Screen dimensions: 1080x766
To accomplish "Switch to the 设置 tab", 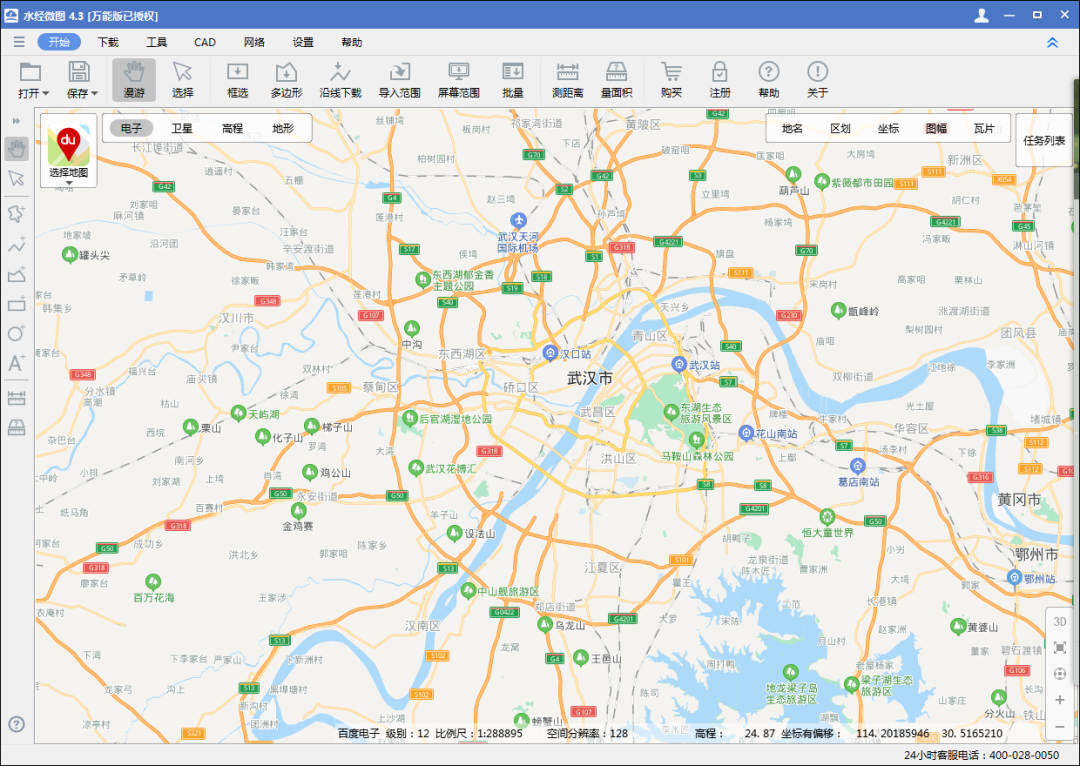I will click(x=303, y=42).
